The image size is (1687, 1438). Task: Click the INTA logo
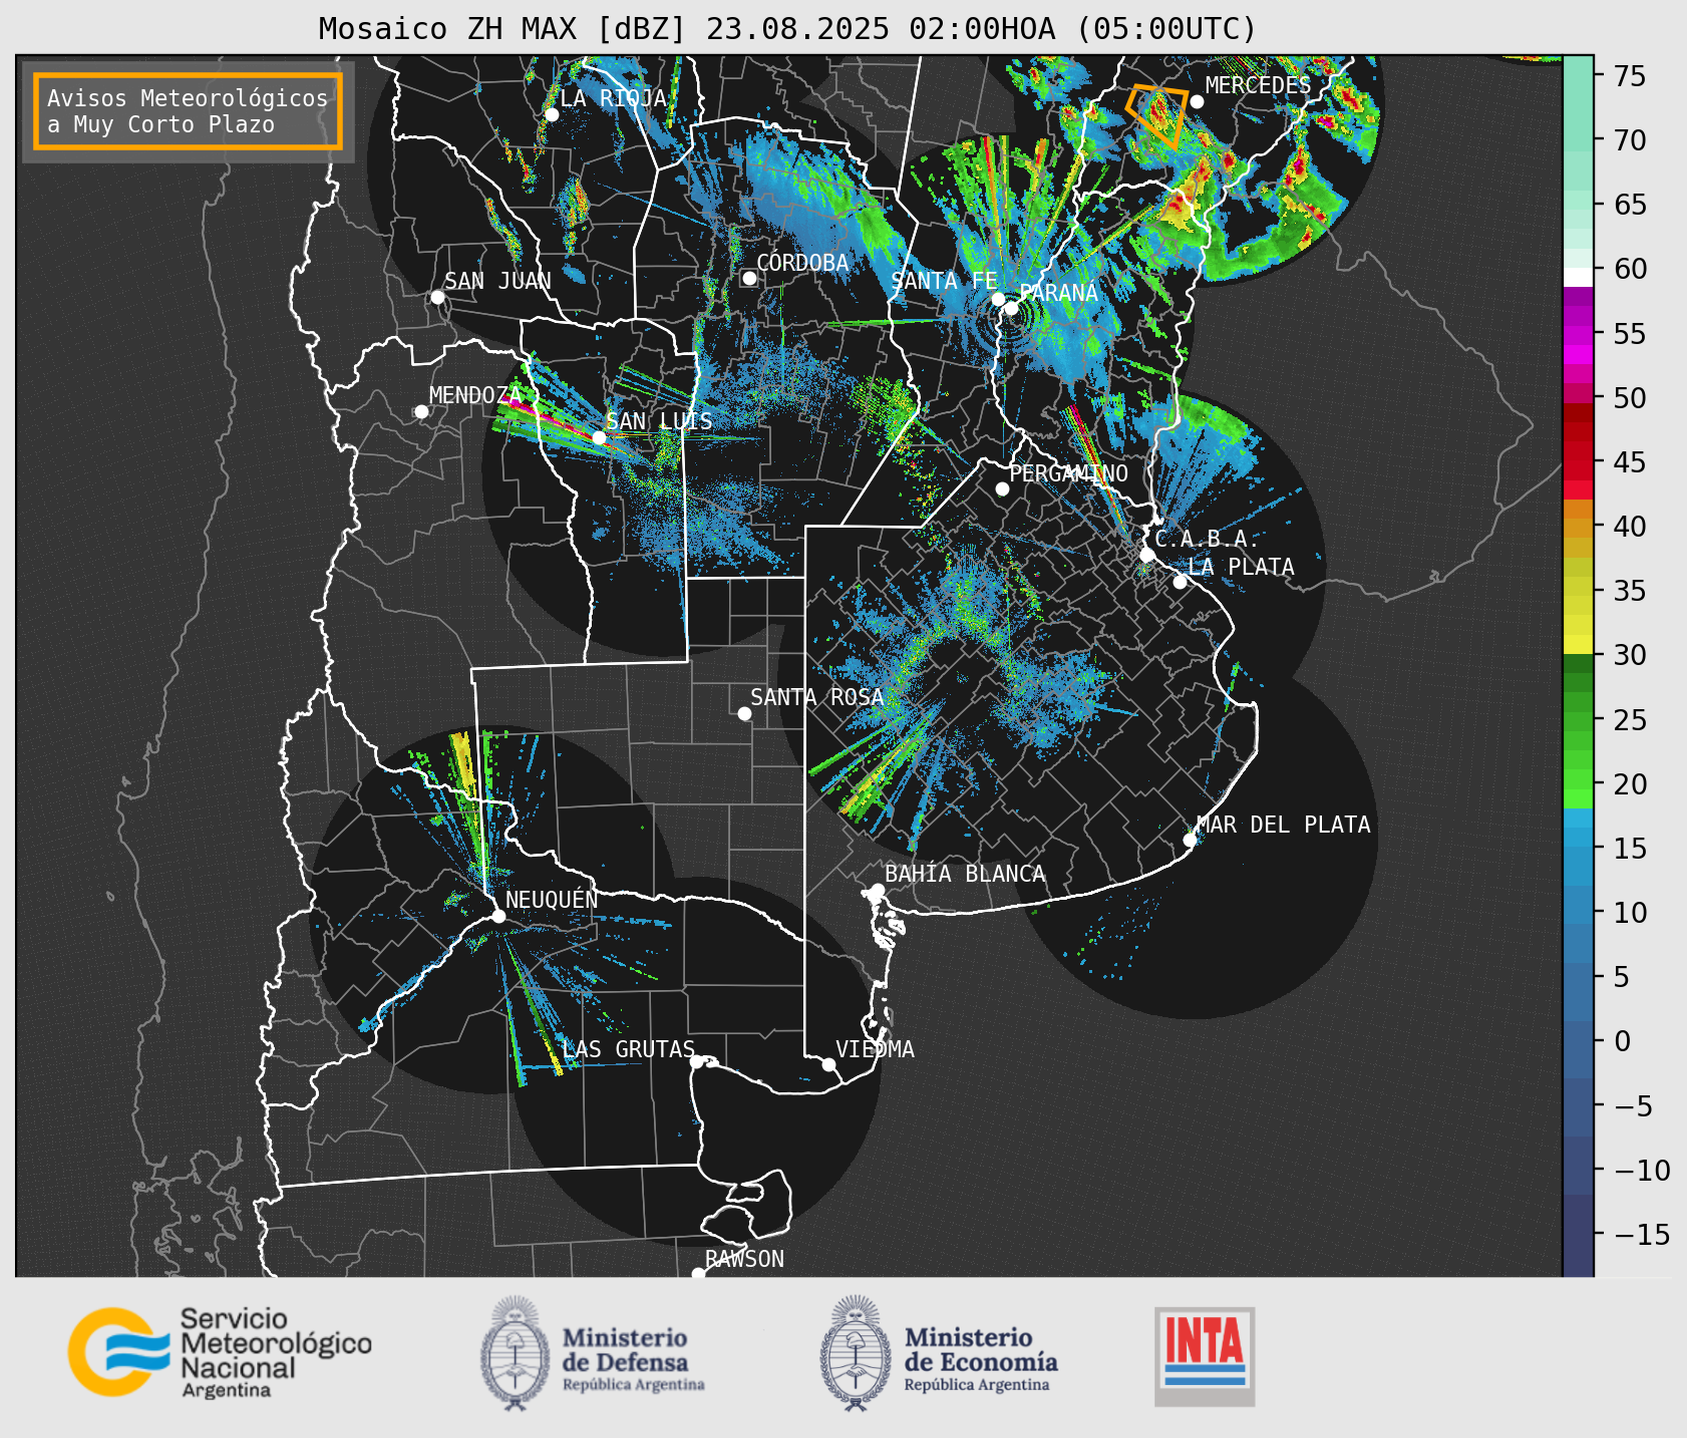[x=1205, y=1356]
